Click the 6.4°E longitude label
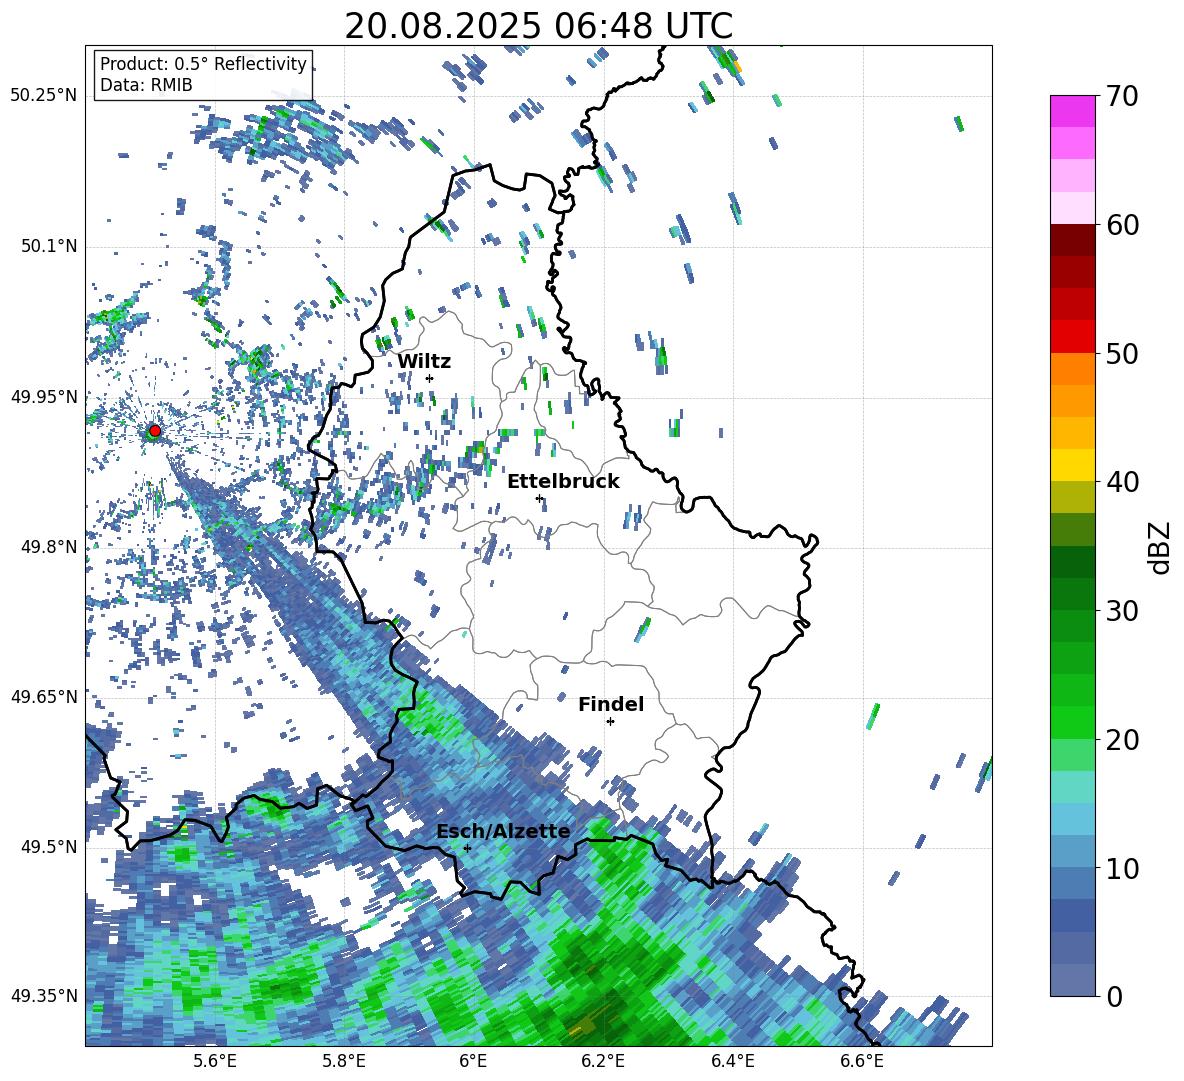Viewport: 1184px width, 1081px height. click(x=732, y=1062)
